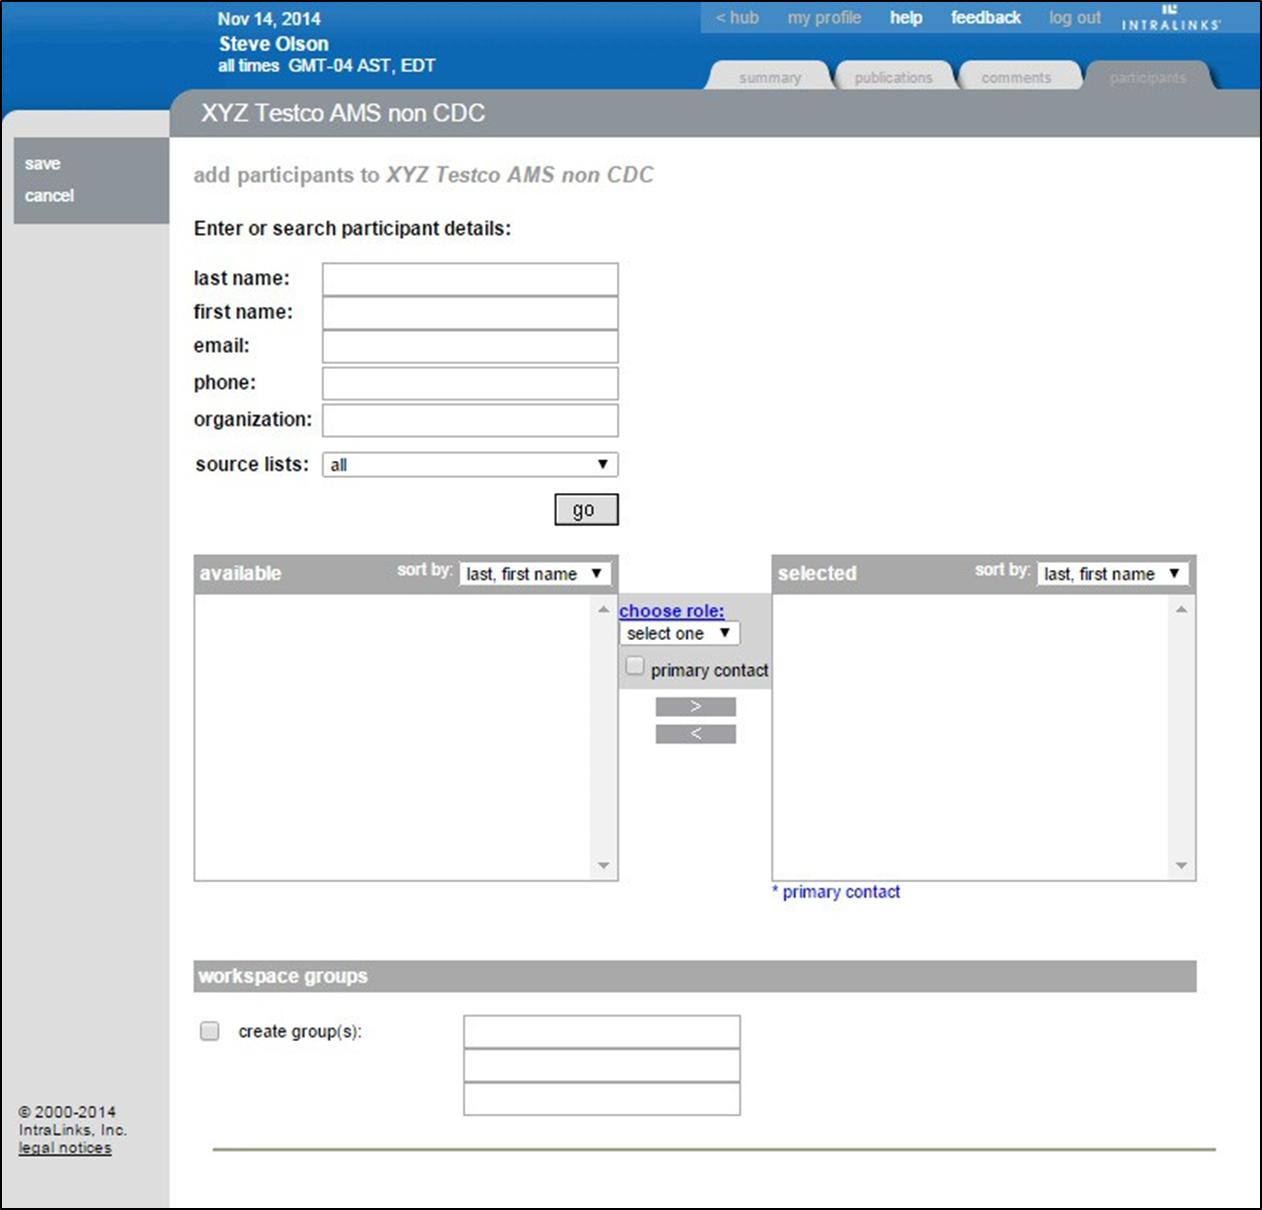1262x1210 pixels.
Task: Click the left-arrow button to remove participants
Action: pos(695,733)
